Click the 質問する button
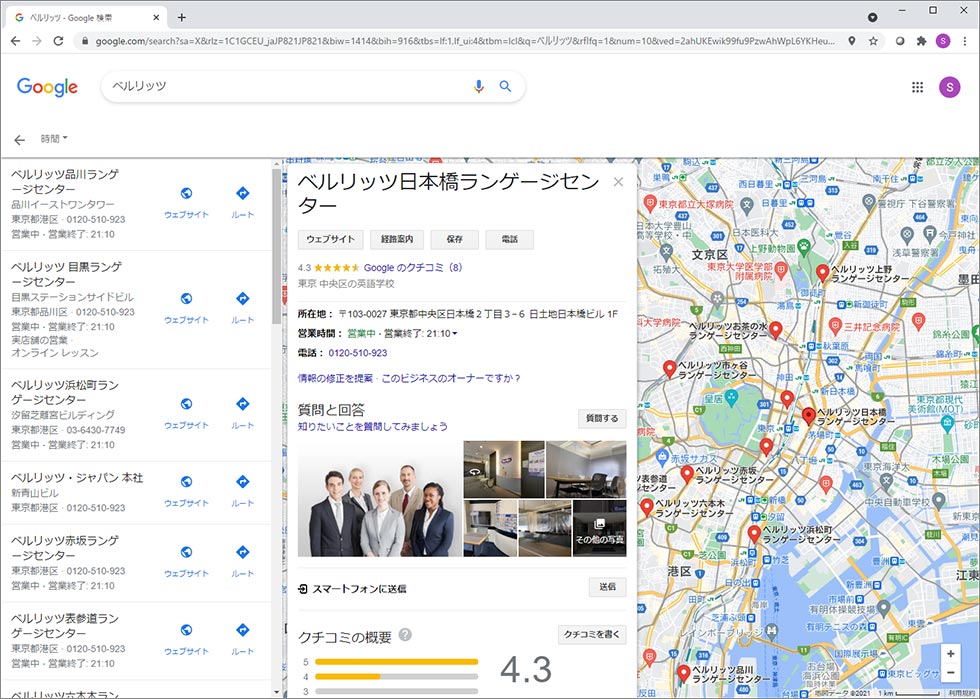Screen dimensions: 980x699 tap(602, 418)
